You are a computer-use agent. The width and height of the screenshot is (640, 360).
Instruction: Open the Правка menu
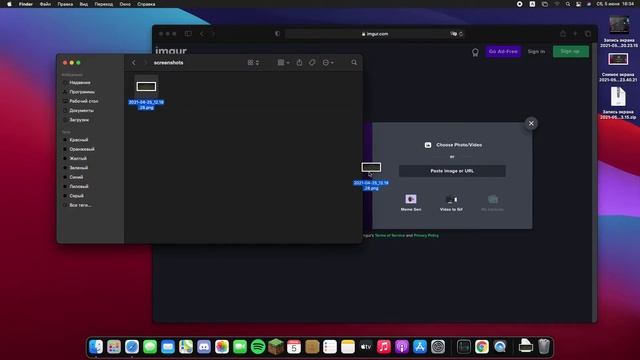[65, 4]
